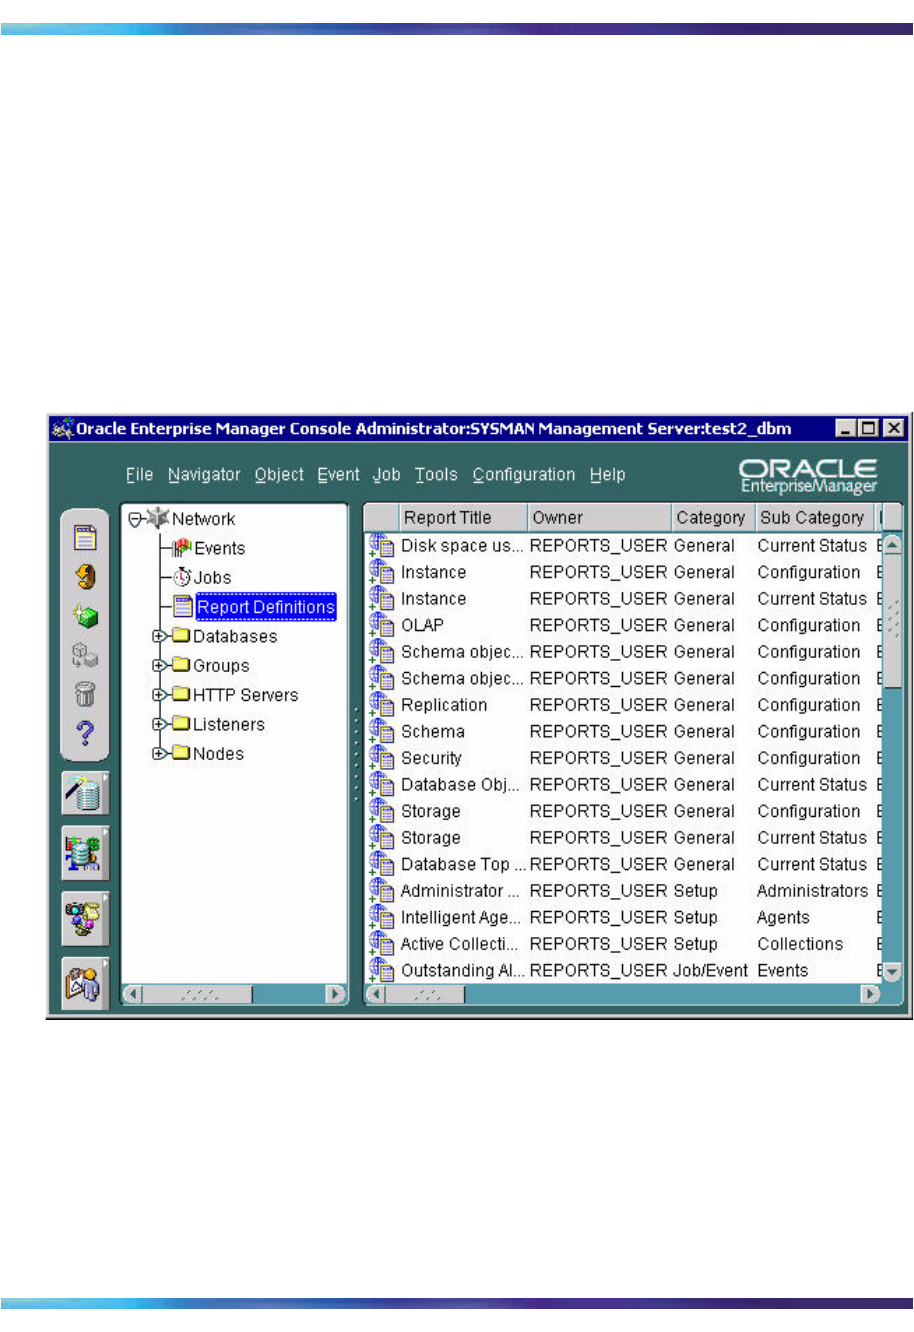Click the Job/Event category cell
Image resolution: width=914 pixels, height=1332 pixels.
[711, 970]
